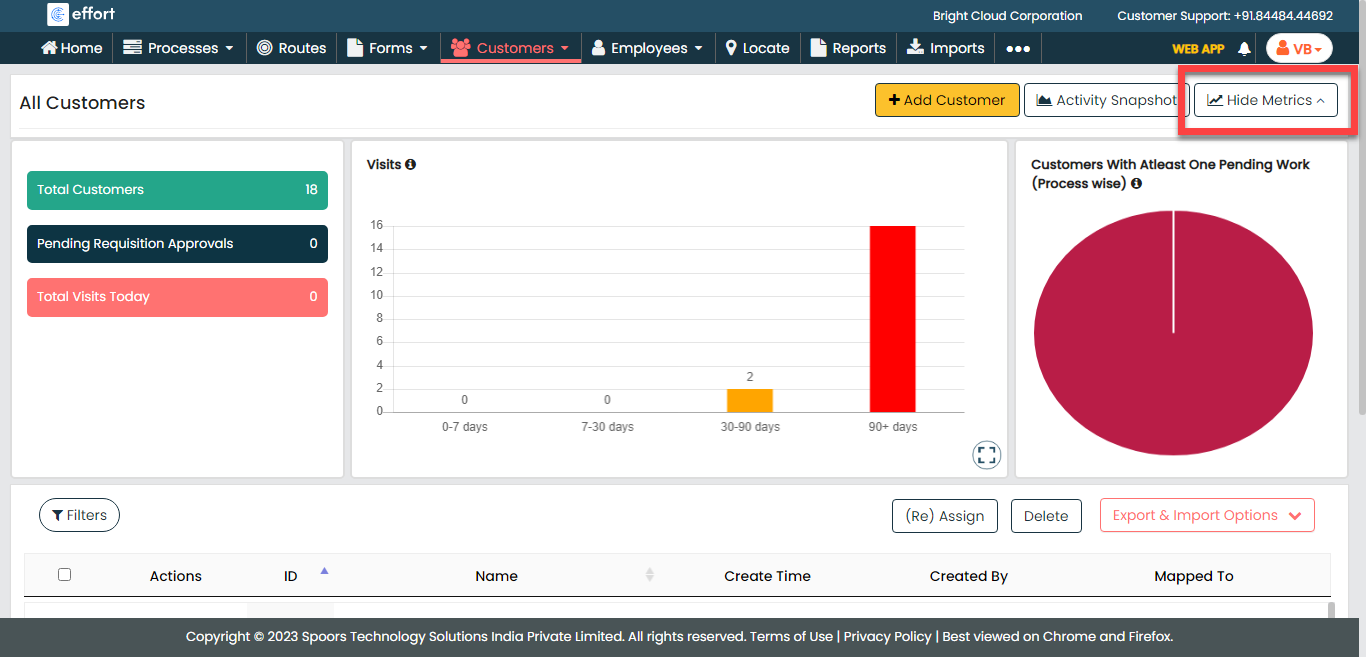Screen dimensions: 1366x657
Task: Open the Filters panel
Action: (x=79, y=515)
